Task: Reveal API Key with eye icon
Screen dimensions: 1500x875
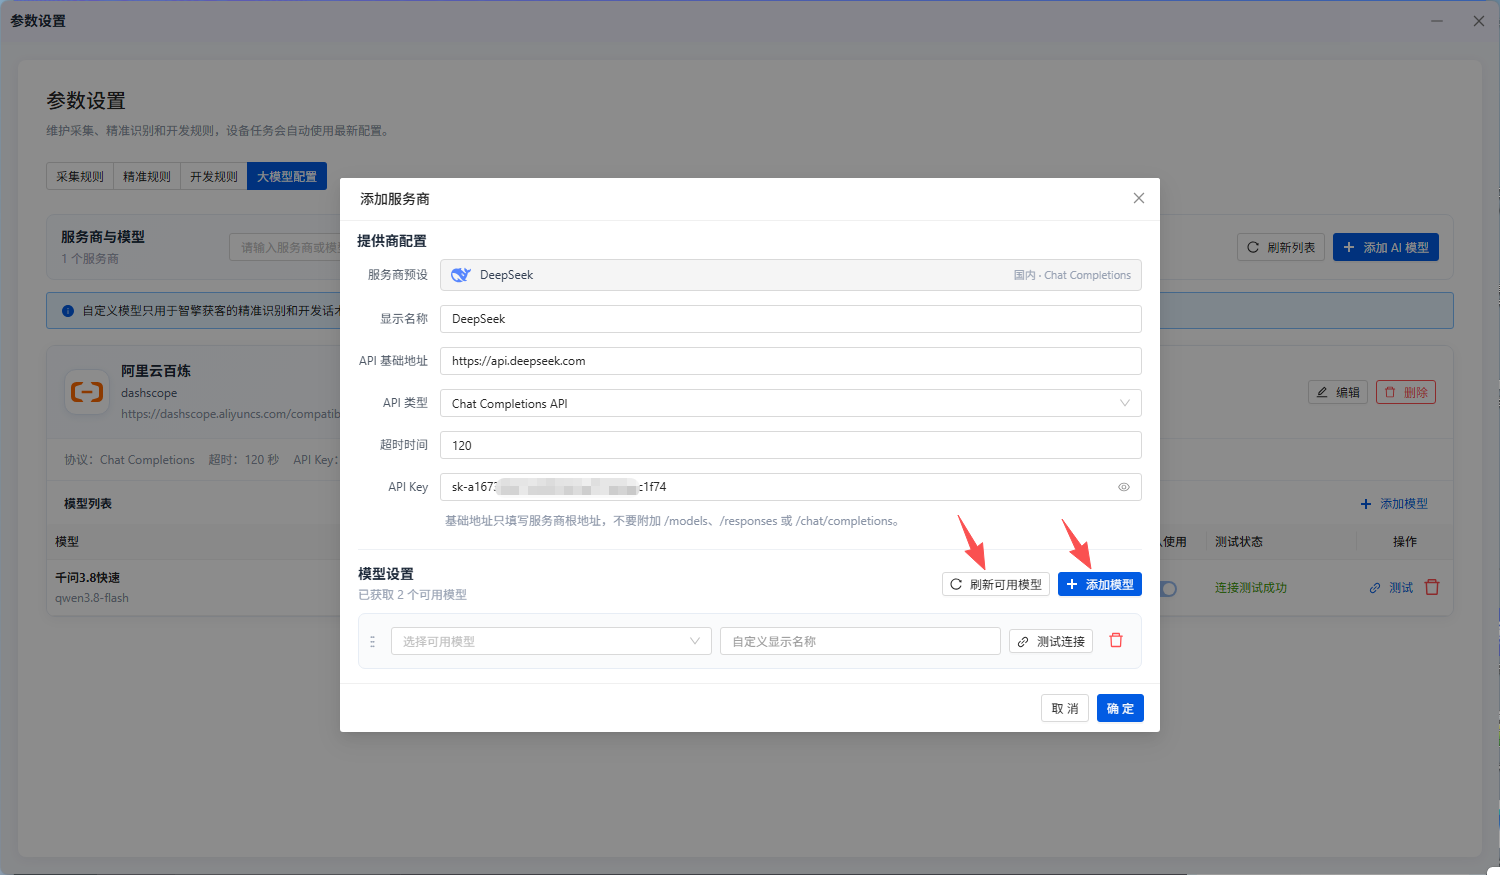Action: [x=1124, y=487]
